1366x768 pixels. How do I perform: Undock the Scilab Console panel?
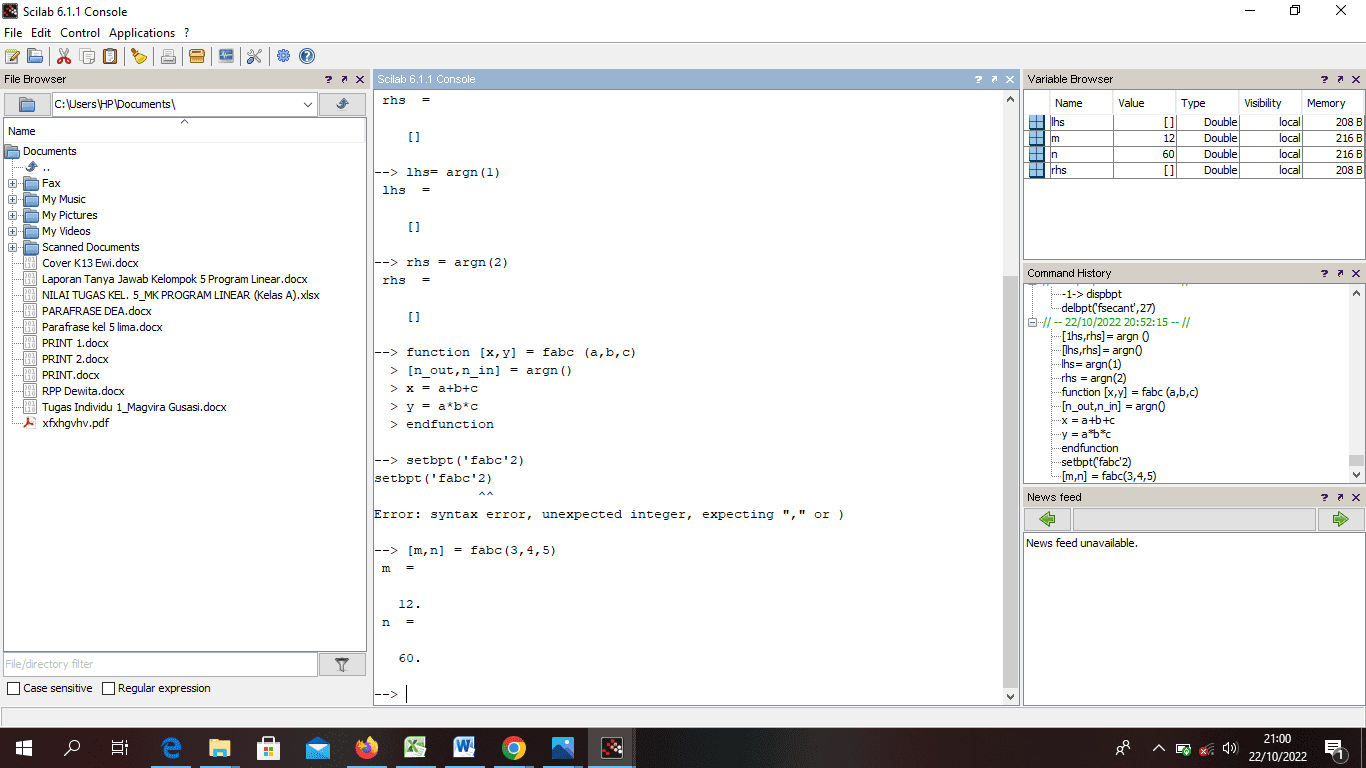(994, 79)
